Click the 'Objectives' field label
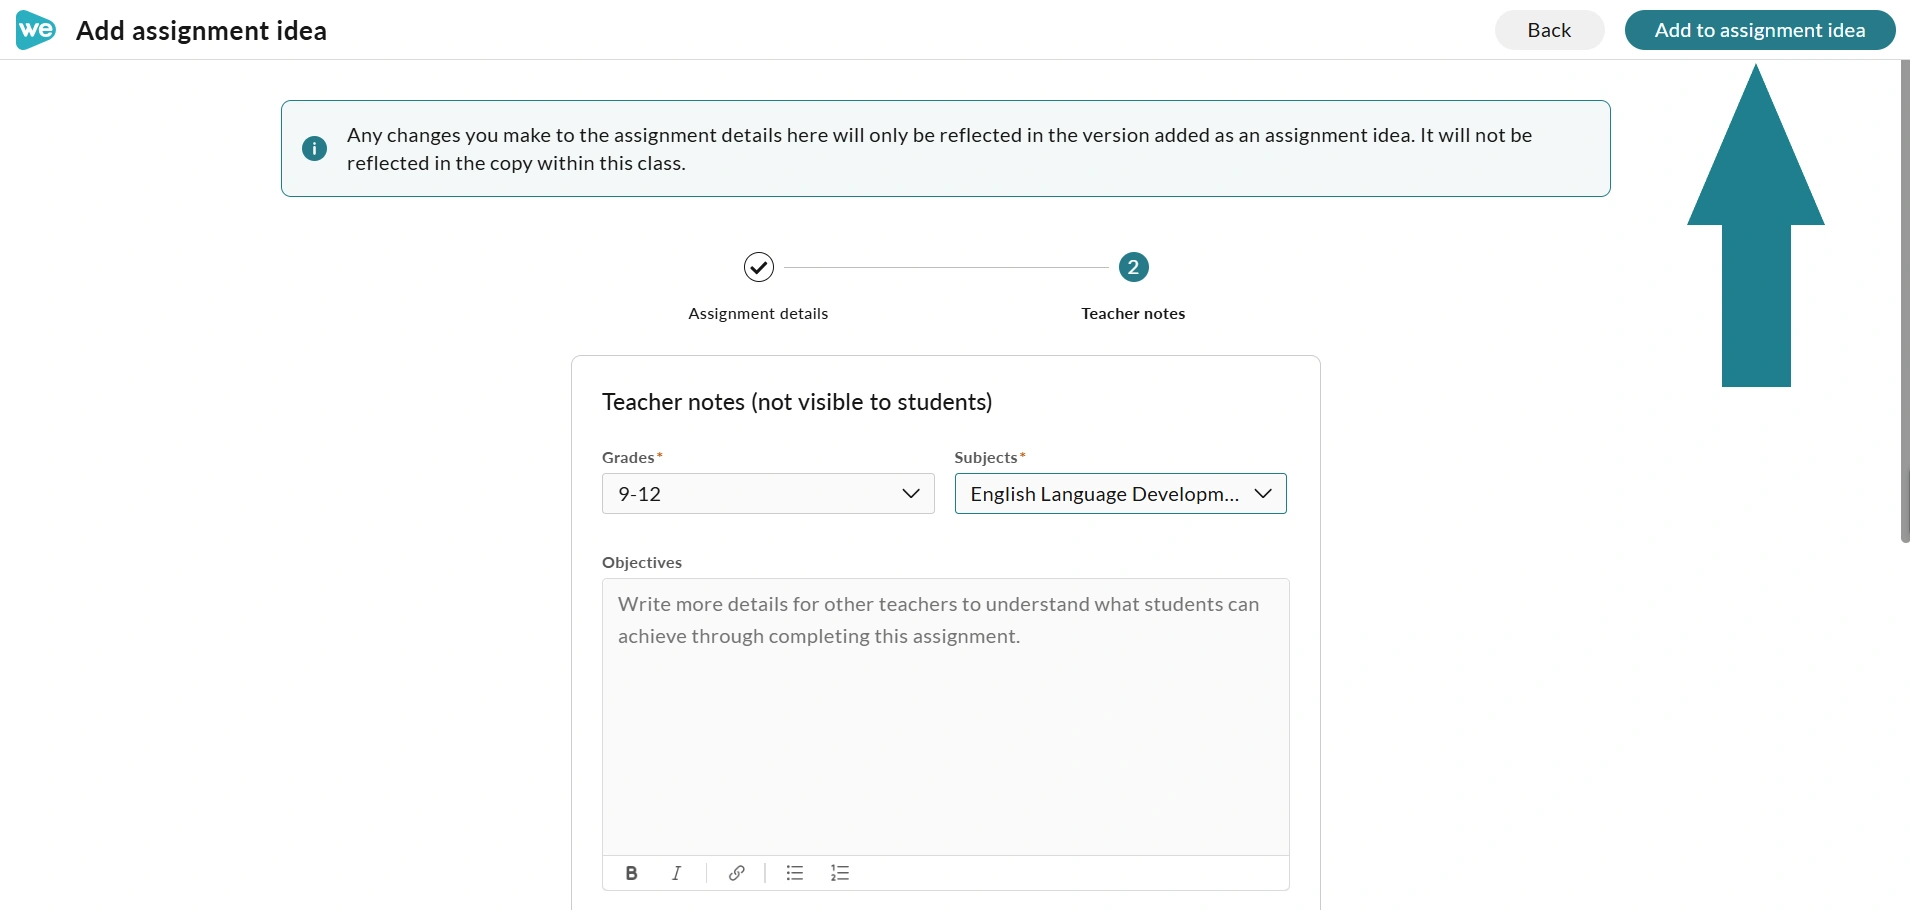 642,562
